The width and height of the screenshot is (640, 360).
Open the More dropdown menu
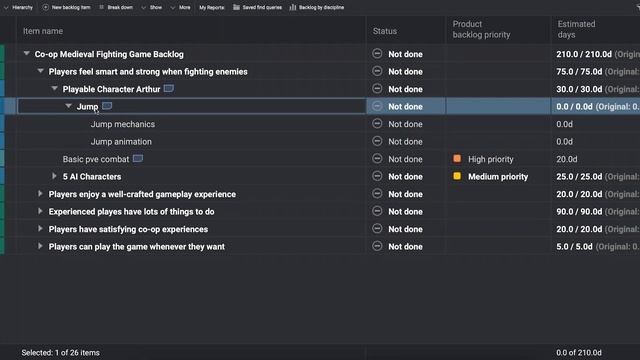tap(180, 7)
